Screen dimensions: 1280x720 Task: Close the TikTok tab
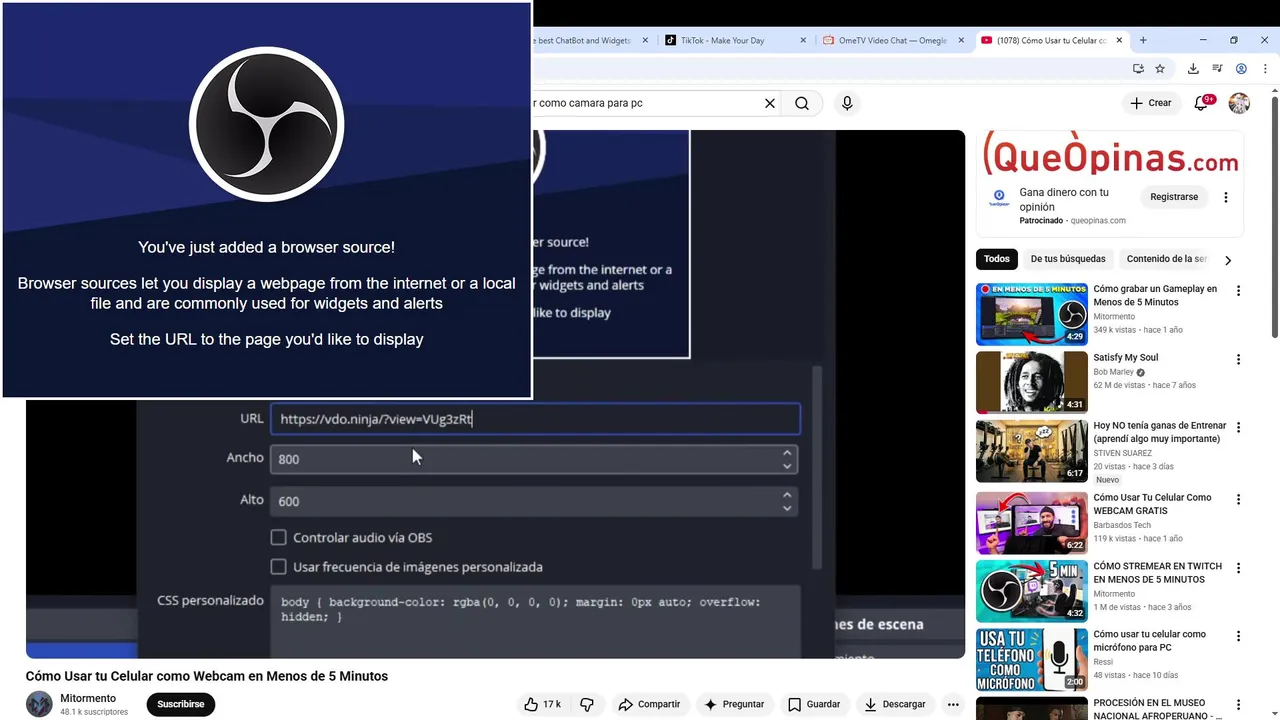pyautogui.click(x=803, y=41)
